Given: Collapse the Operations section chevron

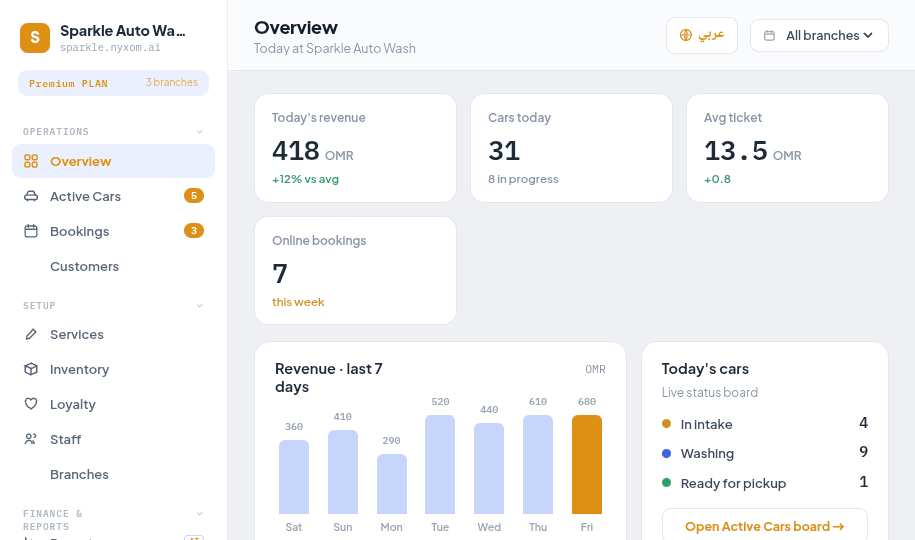Looking at the screenshot, I should point(200,132).
